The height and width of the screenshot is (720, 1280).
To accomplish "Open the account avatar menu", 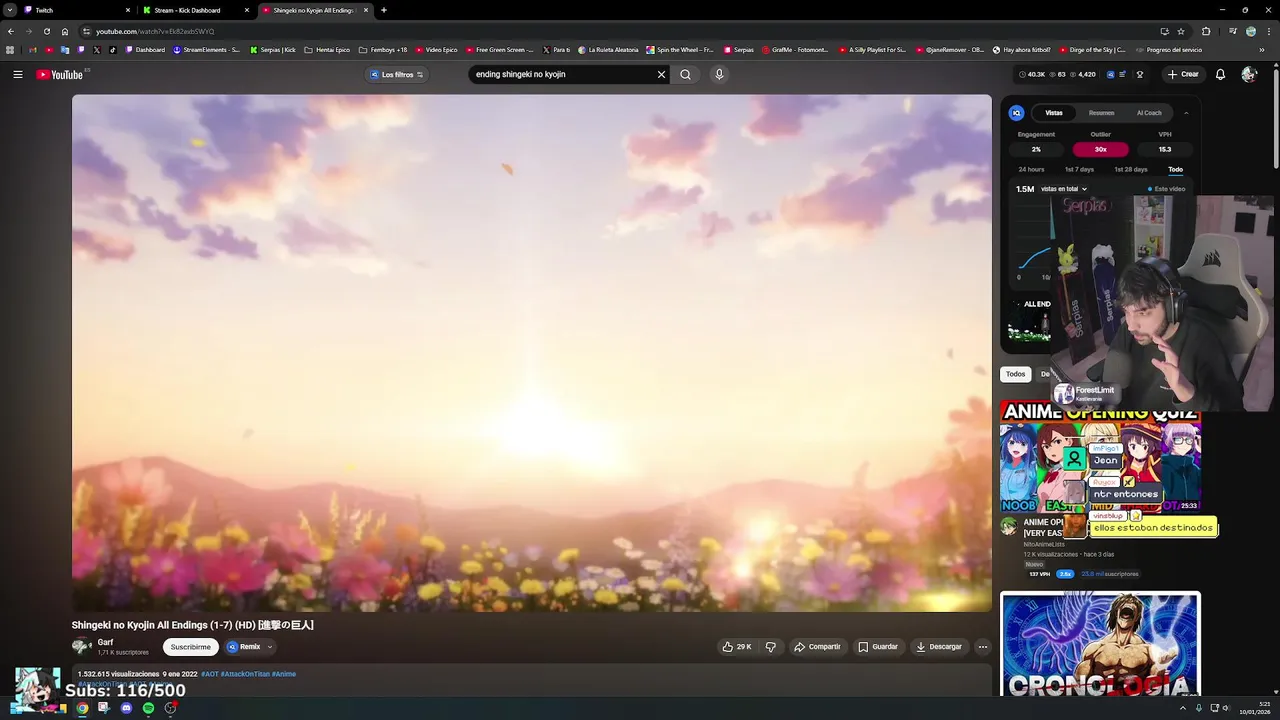I will (1249, 74).
